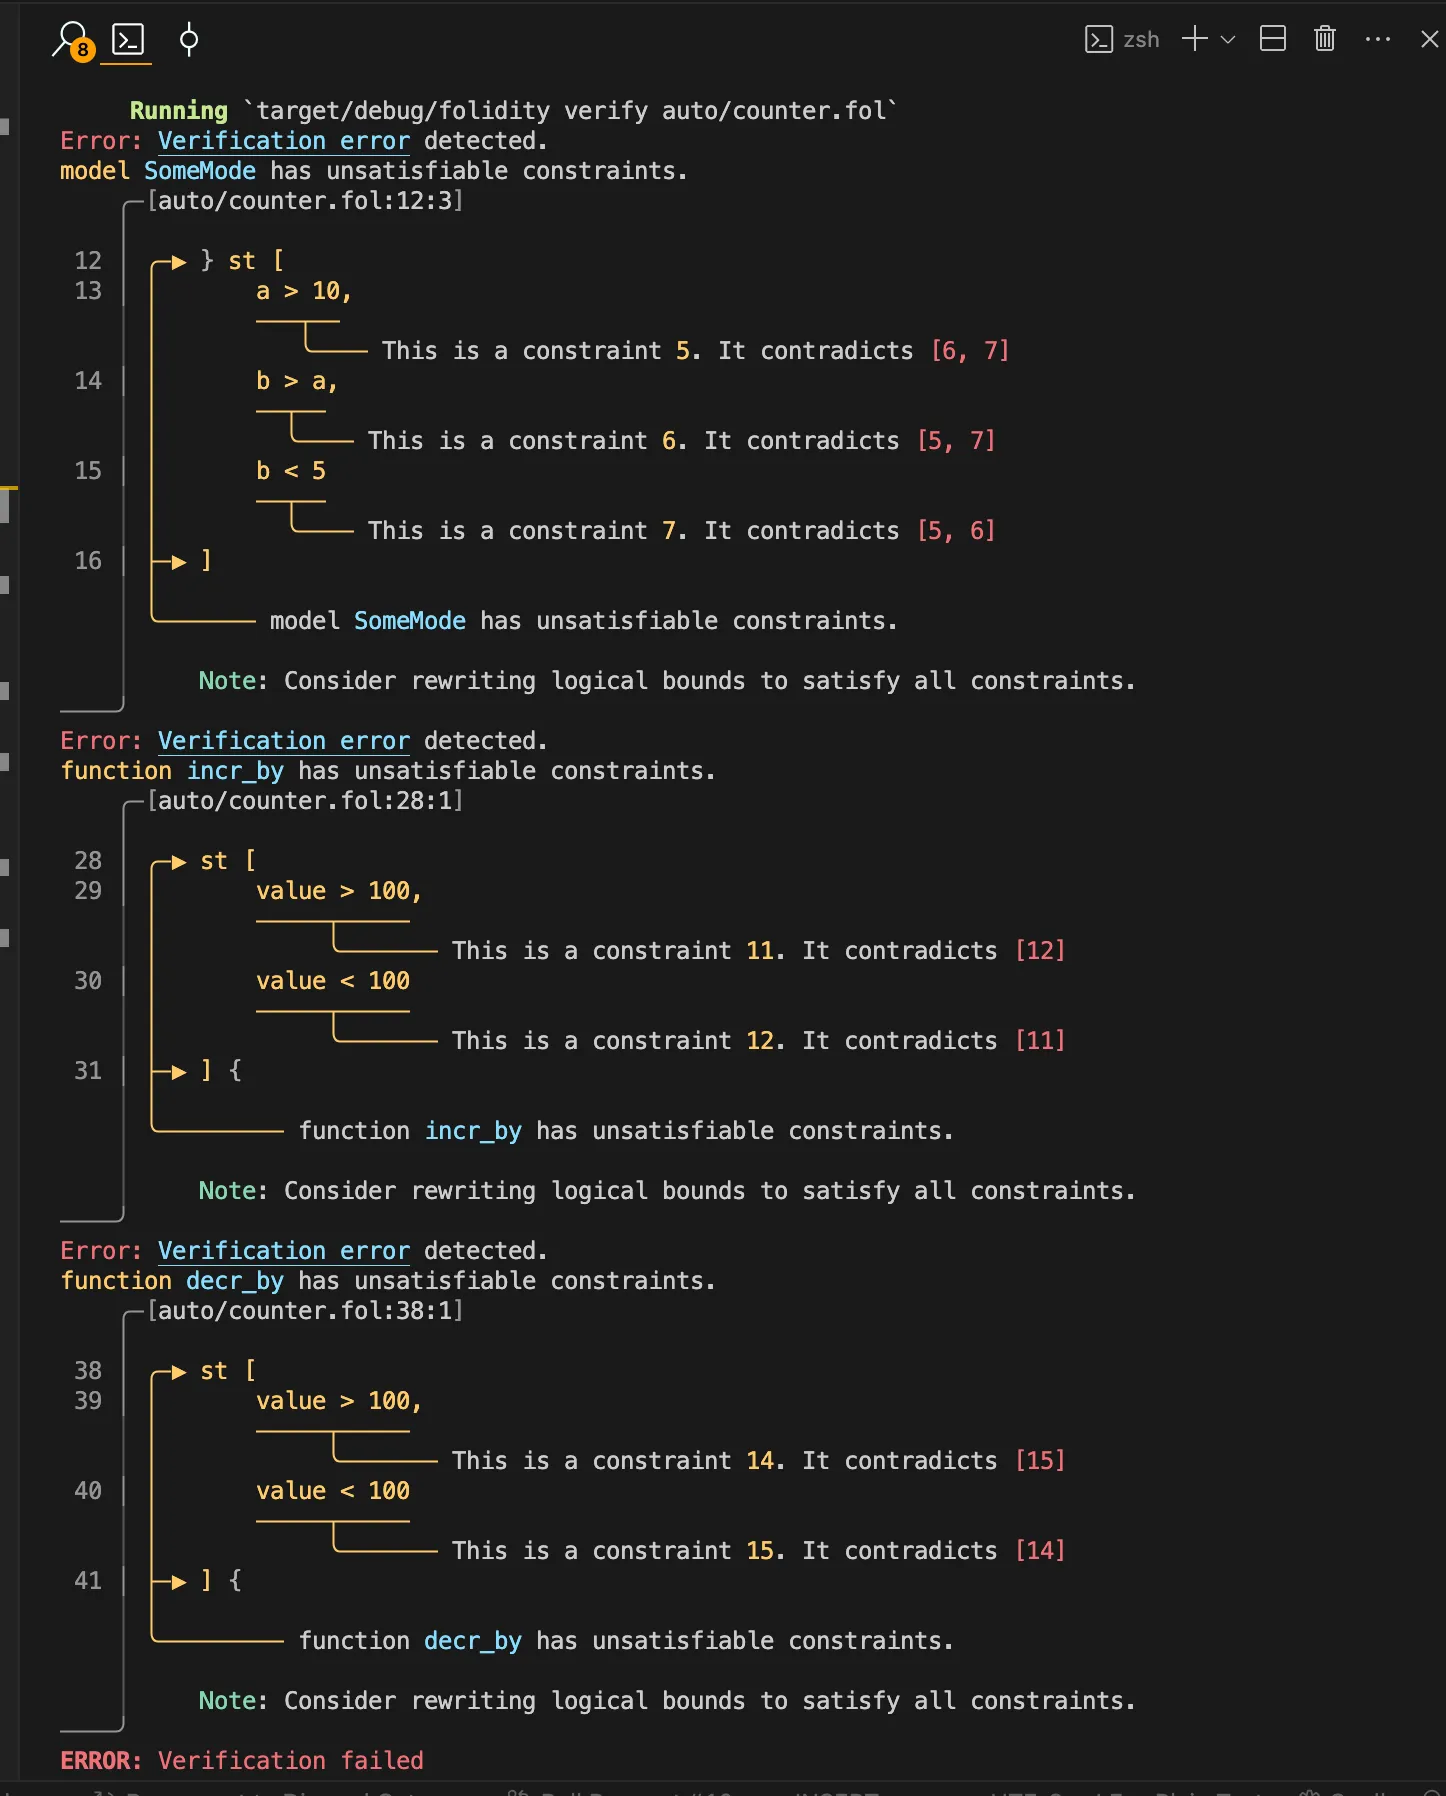Close the terminal panel
This screenshot has height=1796, width=1446.
click(1429, 39)
